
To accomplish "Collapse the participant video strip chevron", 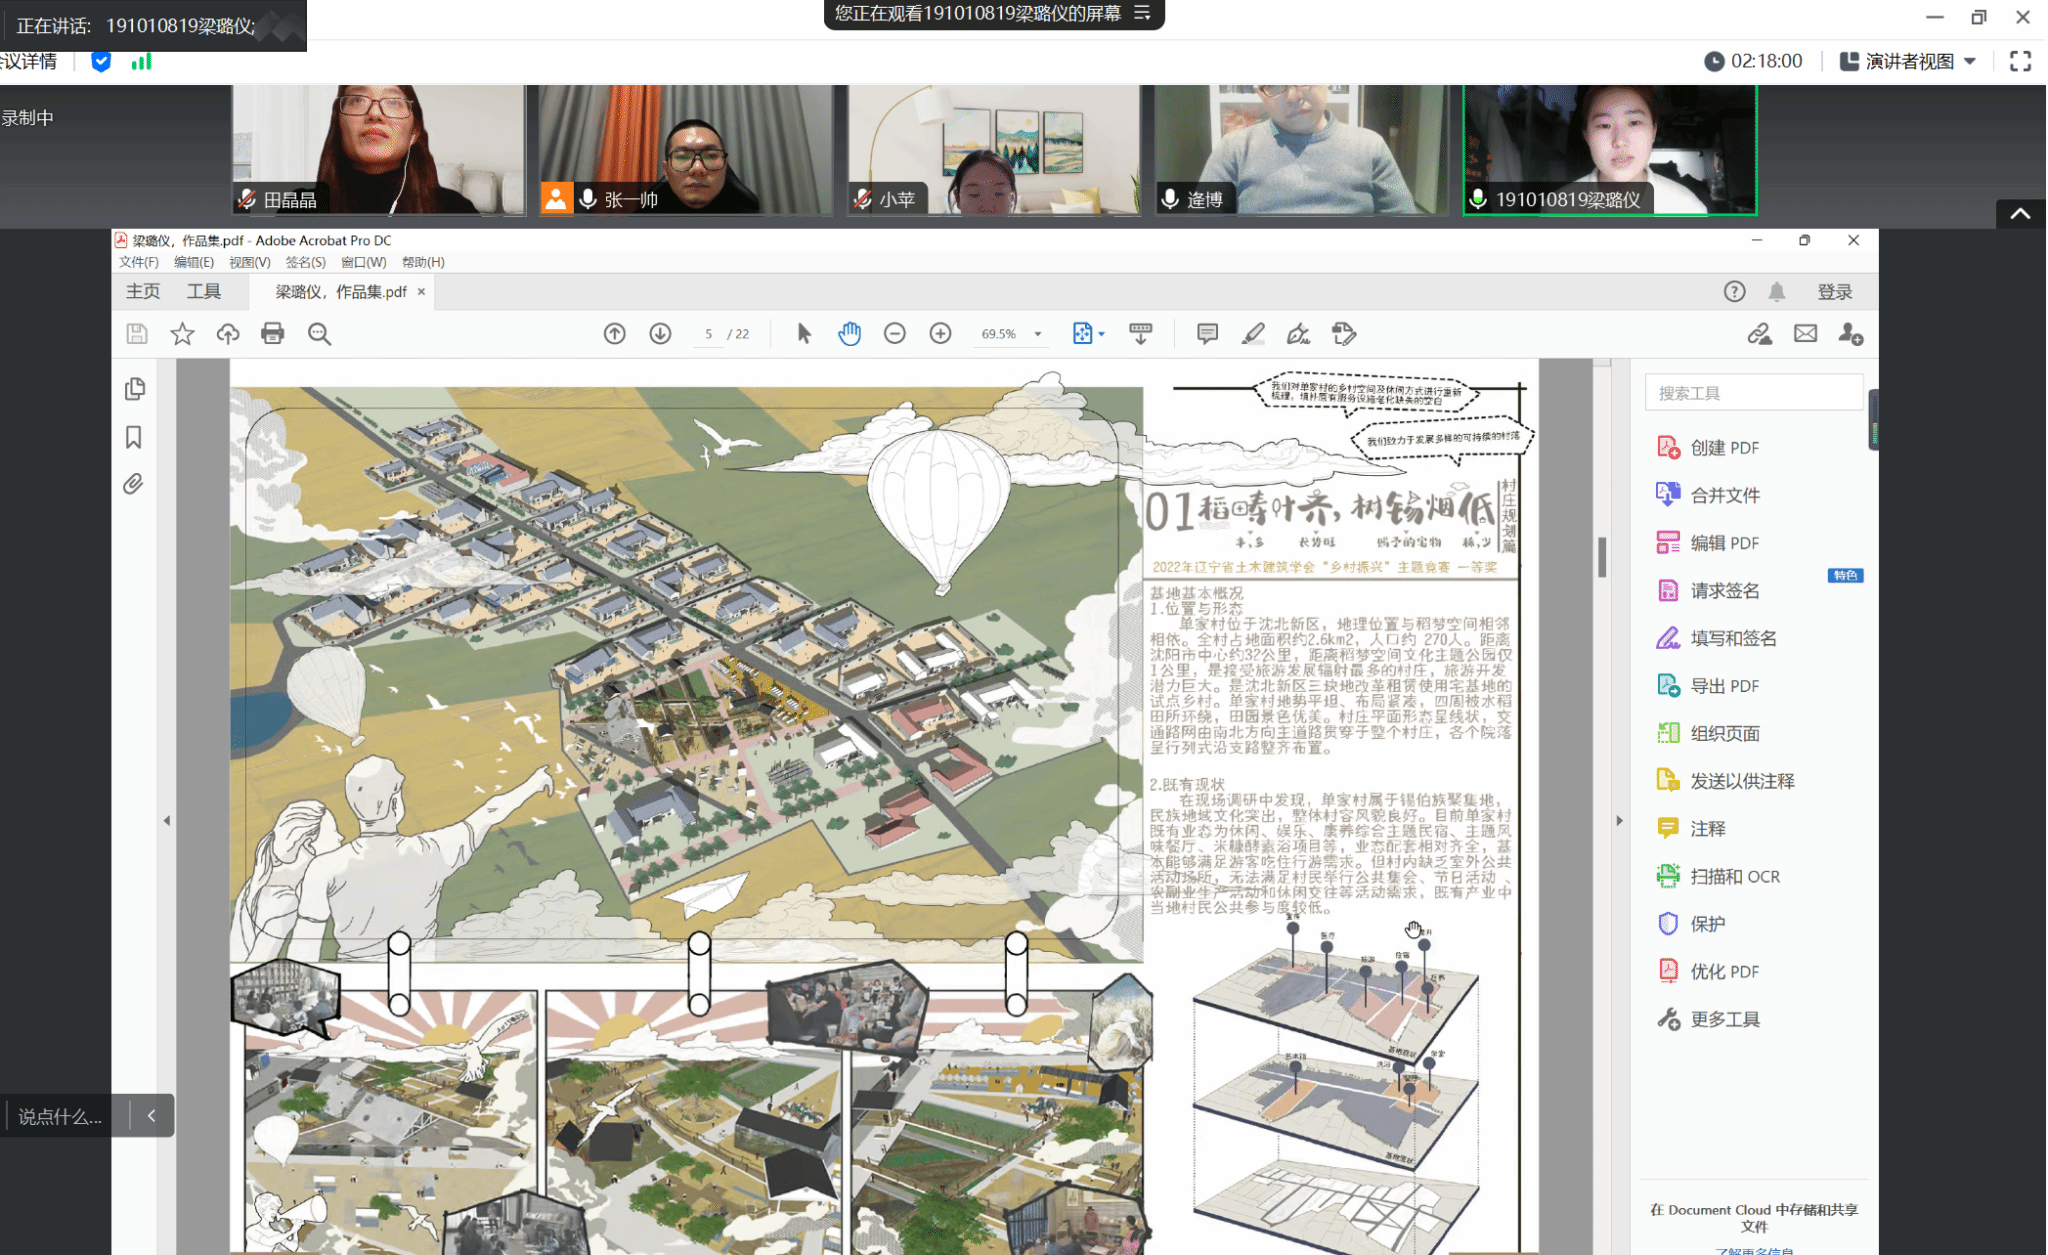I will (x=2020, y=213).
